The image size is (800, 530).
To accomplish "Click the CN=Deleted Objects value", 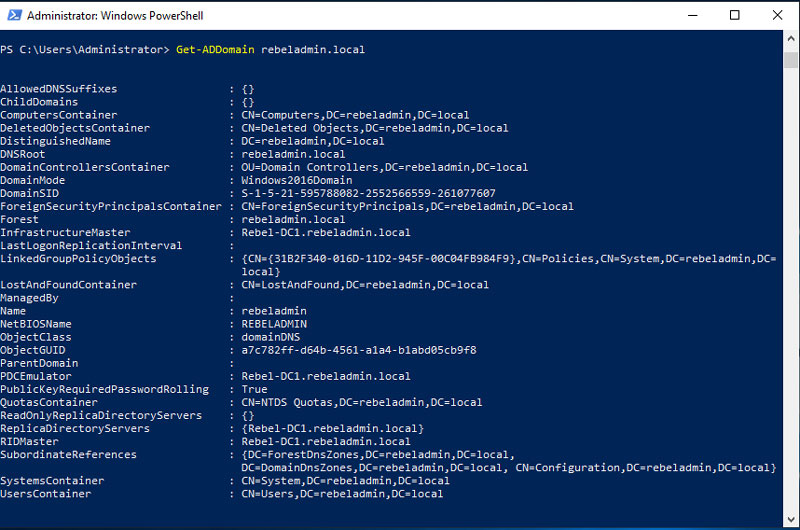I will click(375, 128).
